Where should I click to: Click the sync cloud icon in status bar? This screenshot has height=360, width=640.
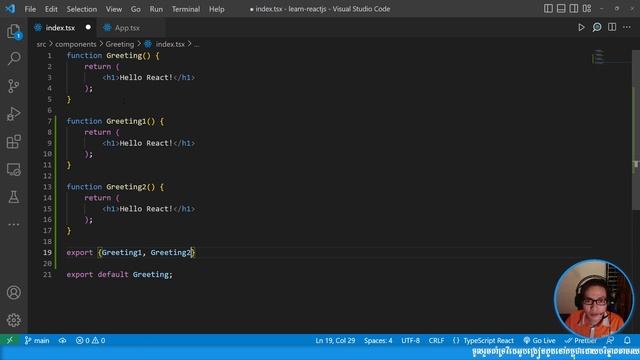(62, 340)
